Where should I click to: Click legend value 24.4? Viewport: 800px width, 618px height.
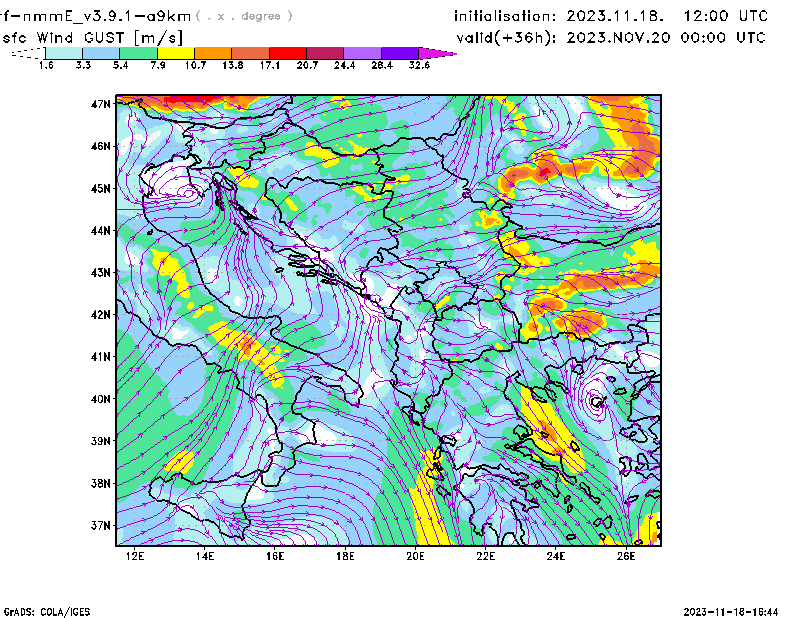(x=344, y=65)
